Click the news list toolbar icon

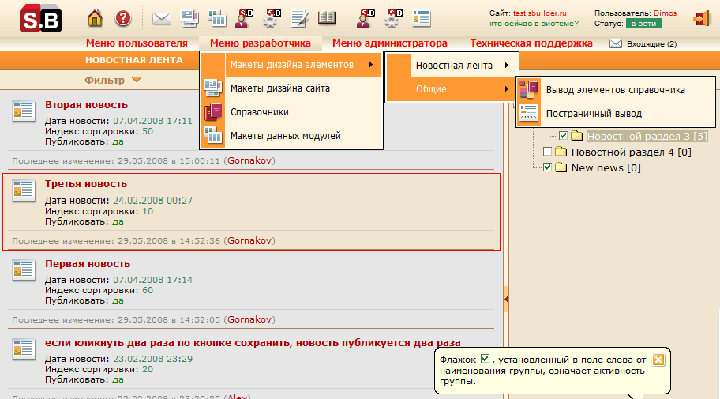421,18
